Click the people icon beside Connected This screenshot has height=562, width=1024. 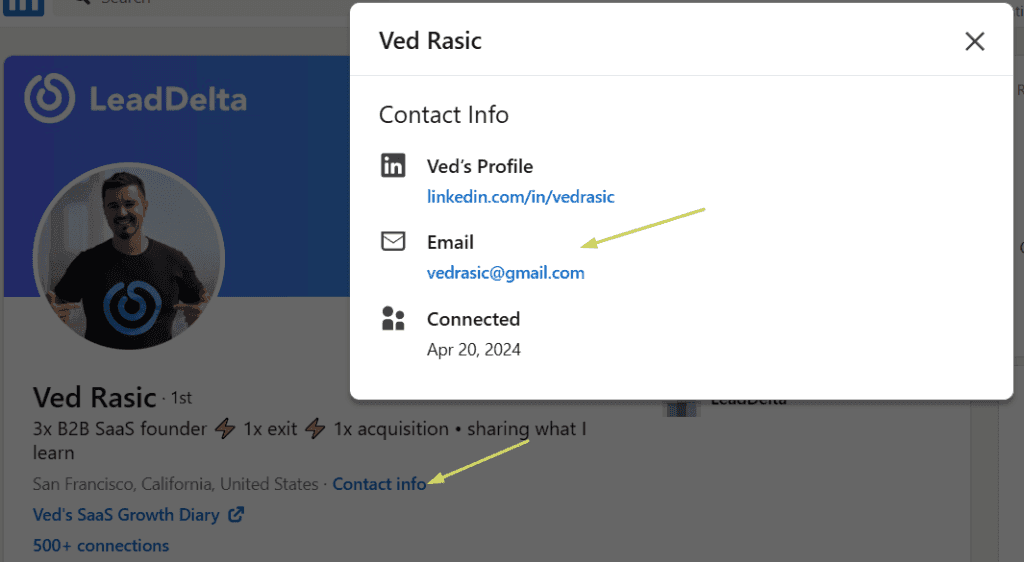click(393, 319)
